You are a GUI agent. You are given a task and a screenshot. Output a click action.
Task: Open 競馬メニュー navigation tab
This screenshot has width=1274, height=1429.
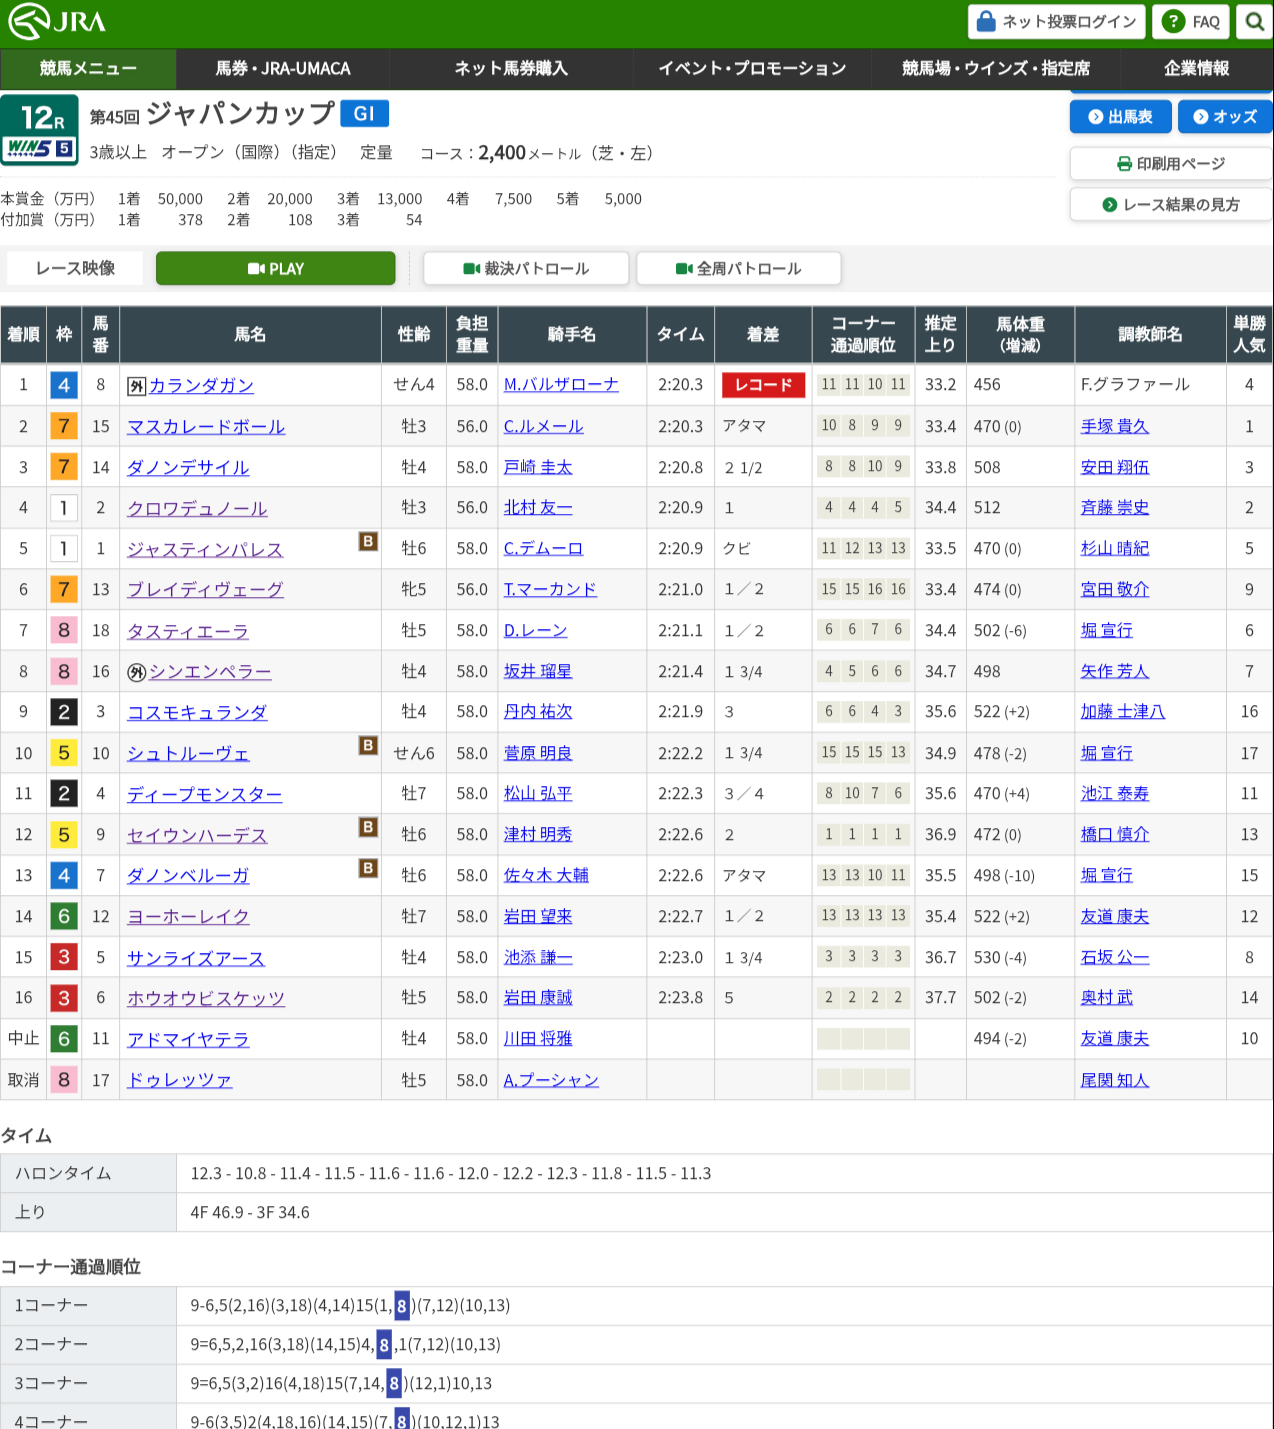(x=88, y=69)
